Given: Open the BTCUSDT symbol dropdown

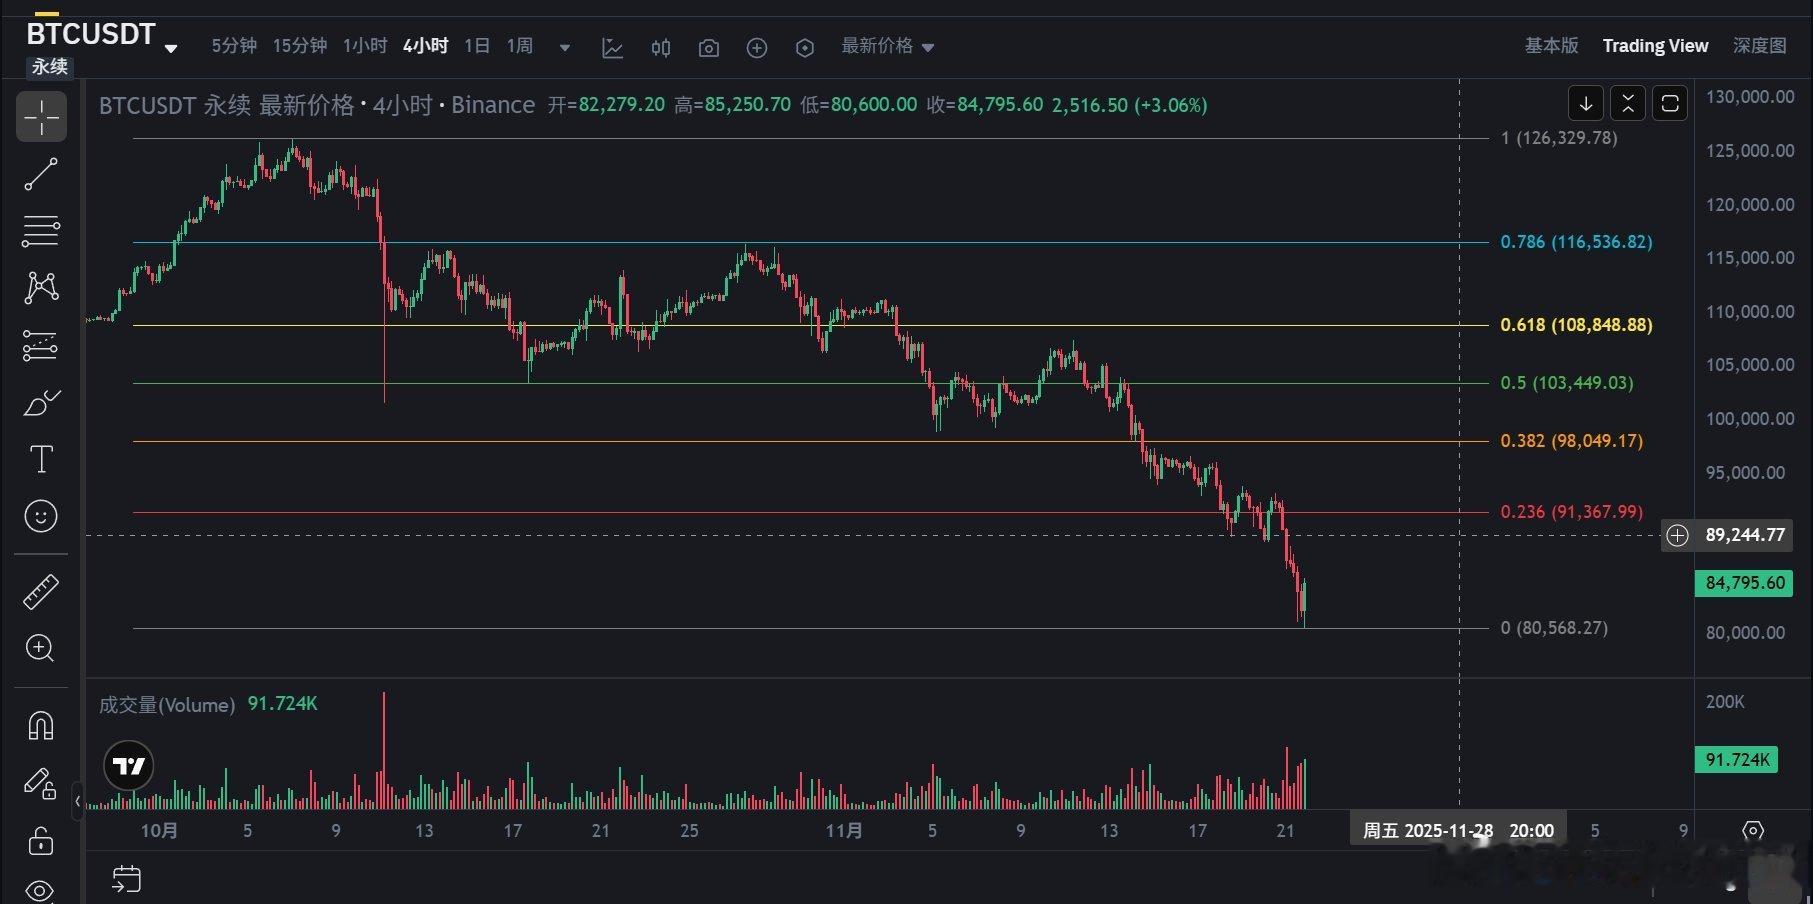Looking at the screenshot, I should pos(171,47).
